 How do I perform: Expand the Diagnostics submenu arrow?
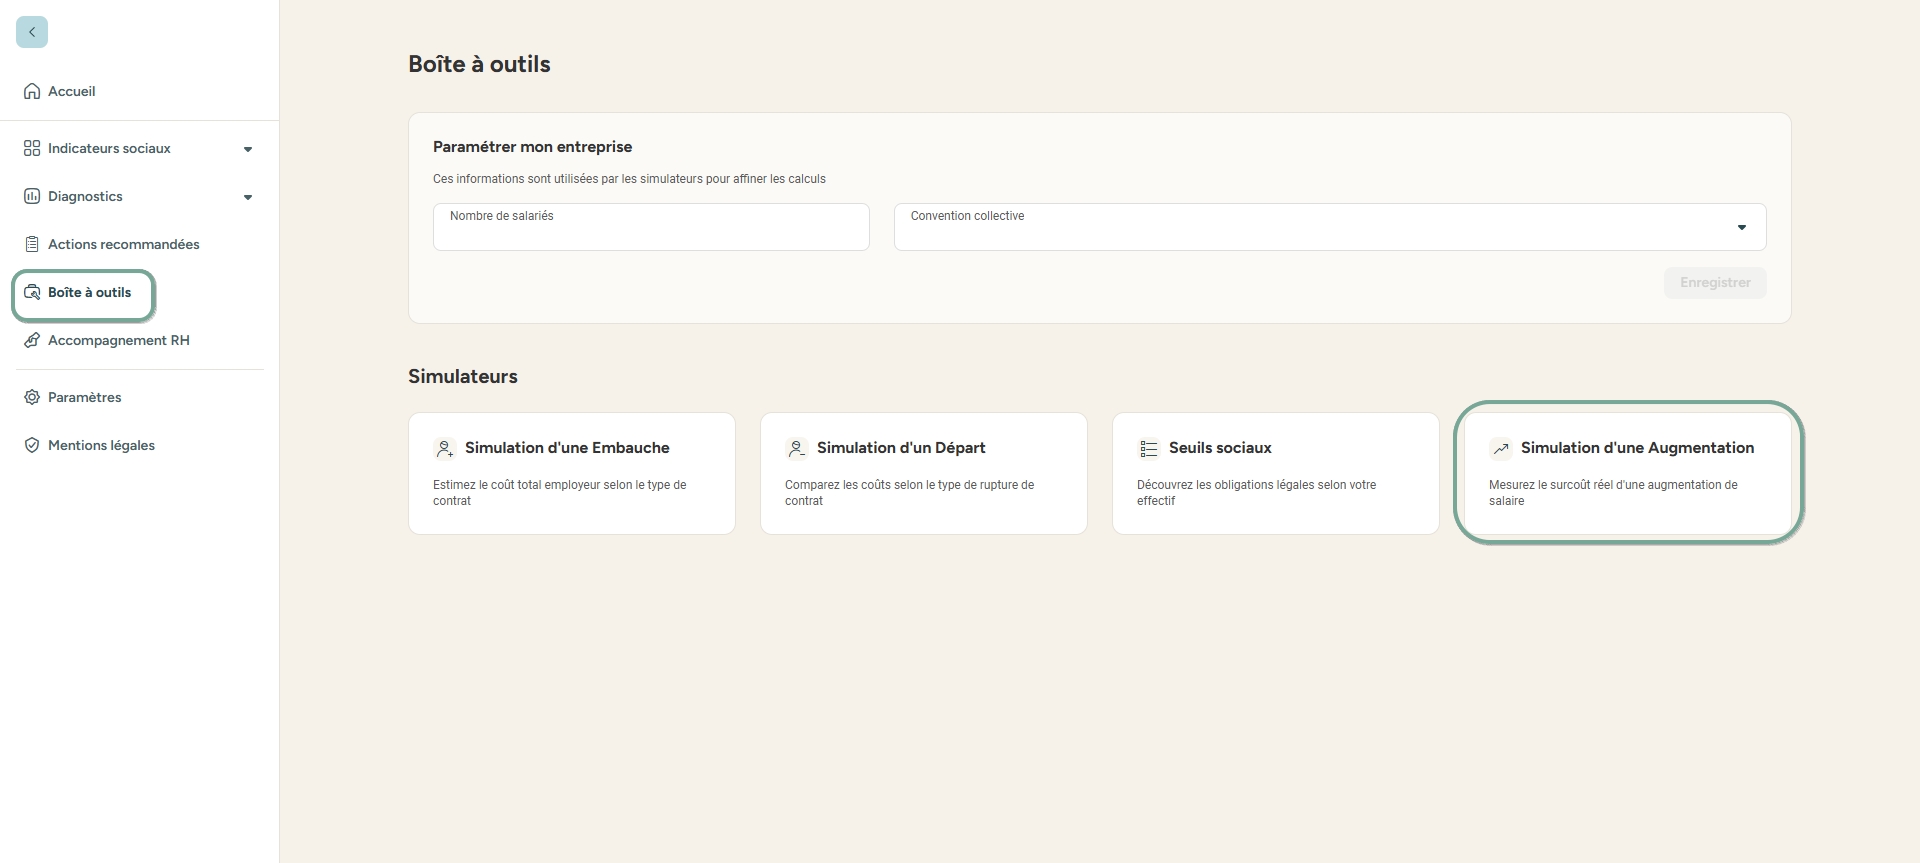[248, 197]
